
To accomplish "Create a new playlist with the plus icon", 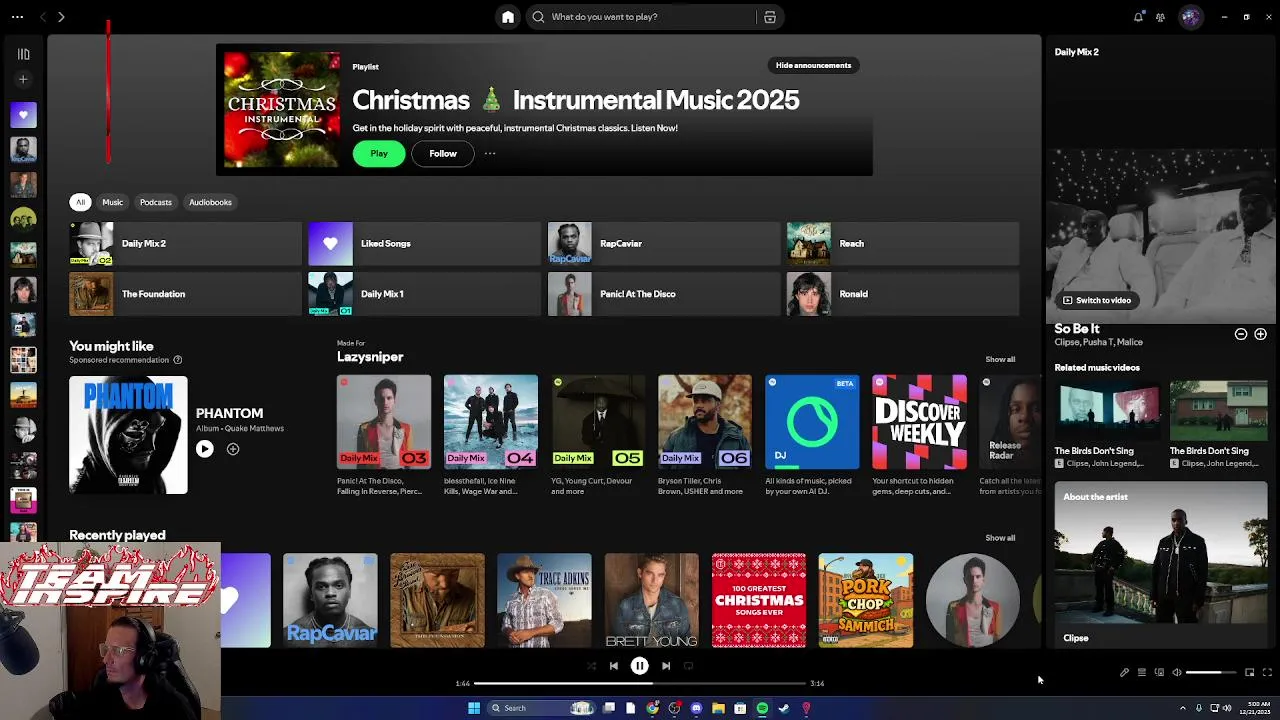I will [23, 79].
